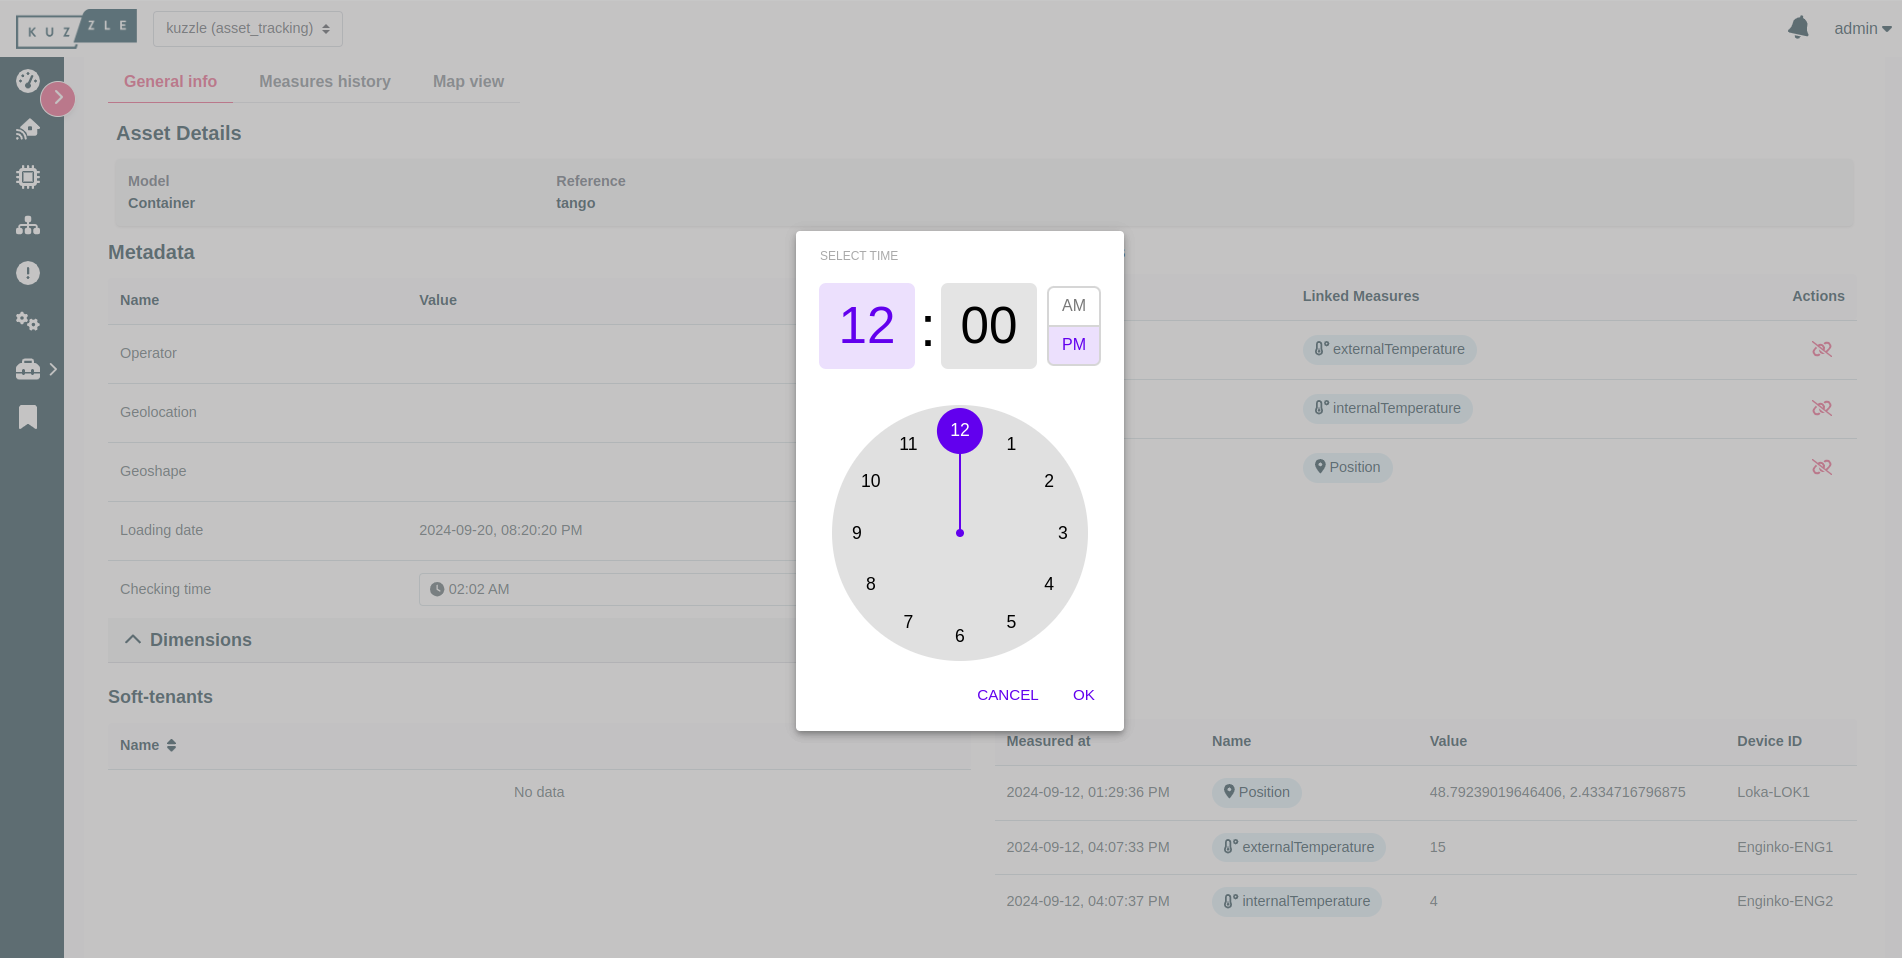
Task: Switch to the Measures history tab
Action: (x=324, y=81)
